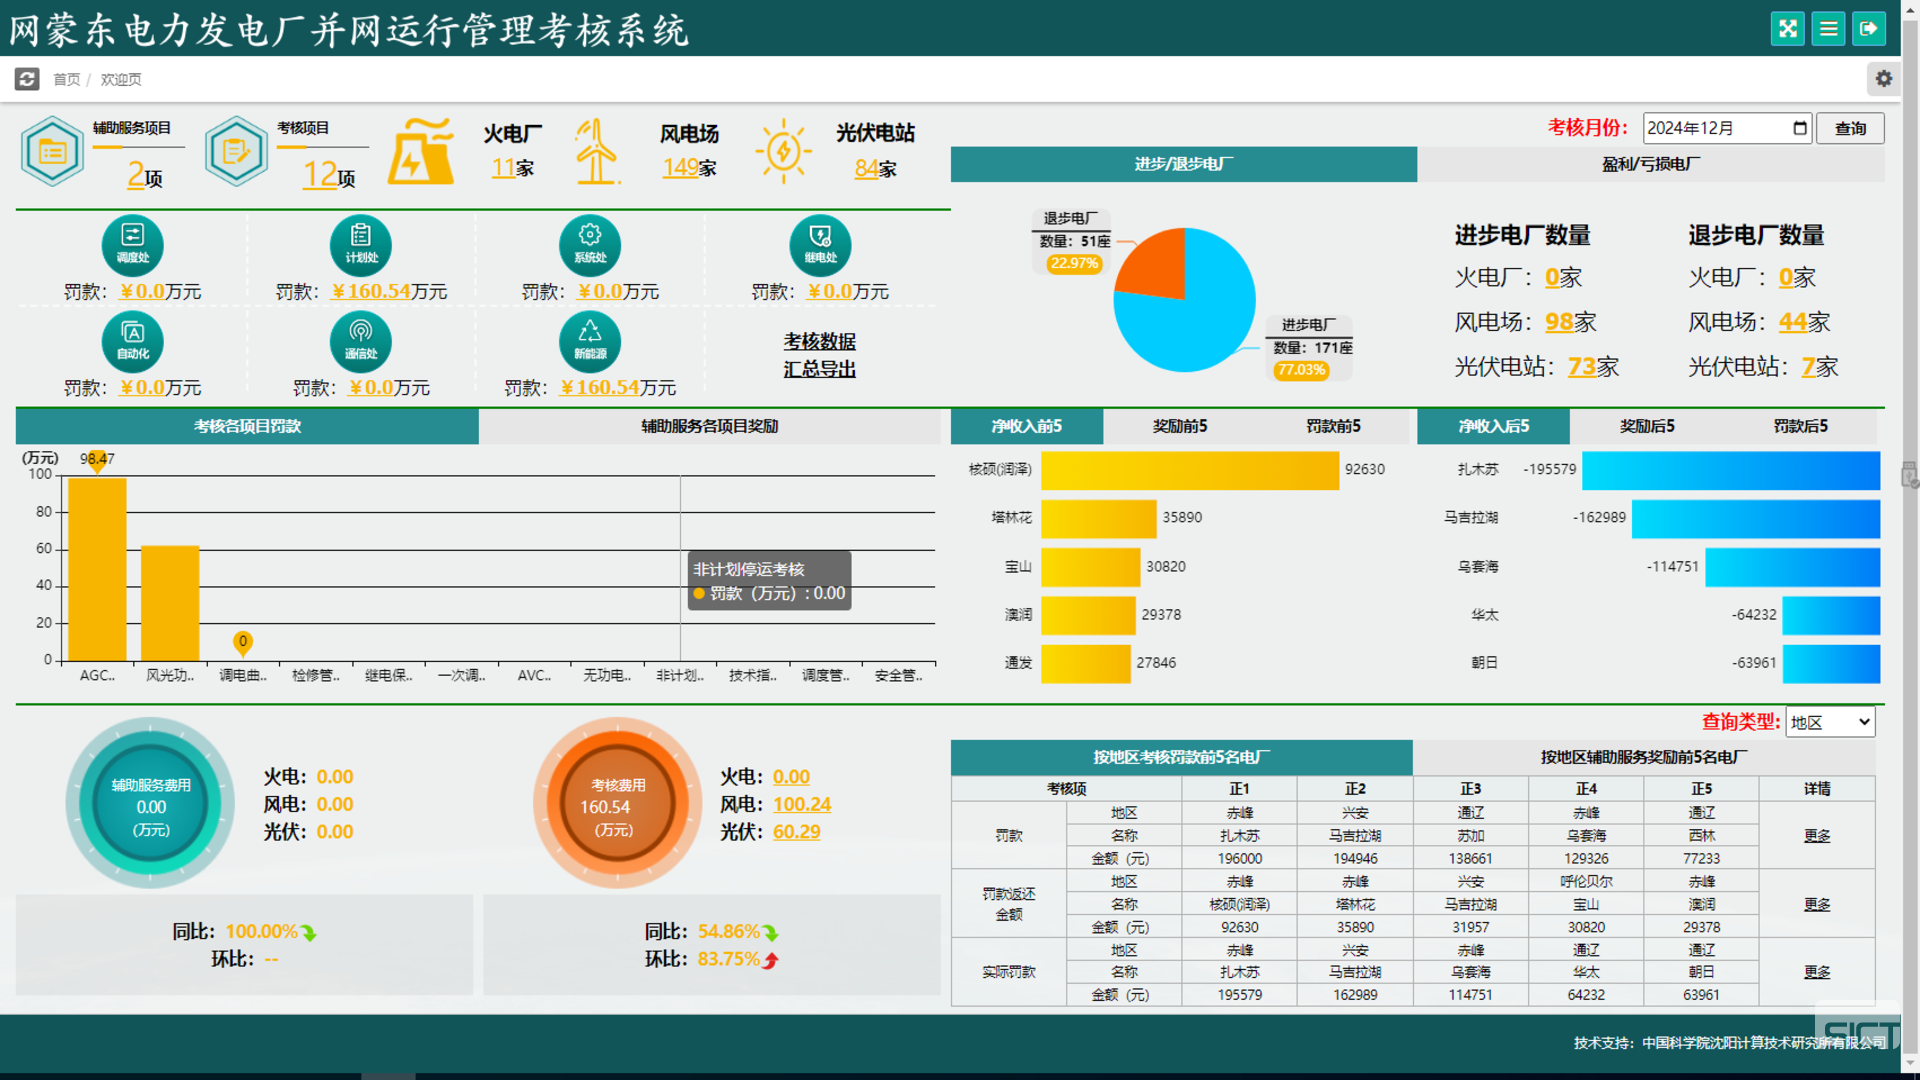Open the 考核月份 date picker calendar
Image resolution: width=1920 pixels, height=1080 pixels.
click(1800, 128)
